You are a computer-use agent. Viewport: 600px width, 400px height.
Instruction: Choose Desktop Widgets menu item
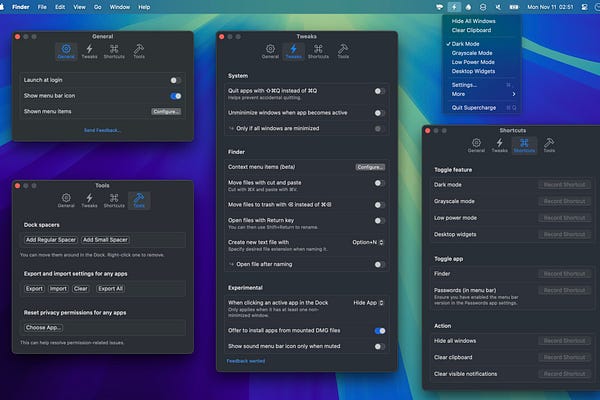tap(483, 71)
